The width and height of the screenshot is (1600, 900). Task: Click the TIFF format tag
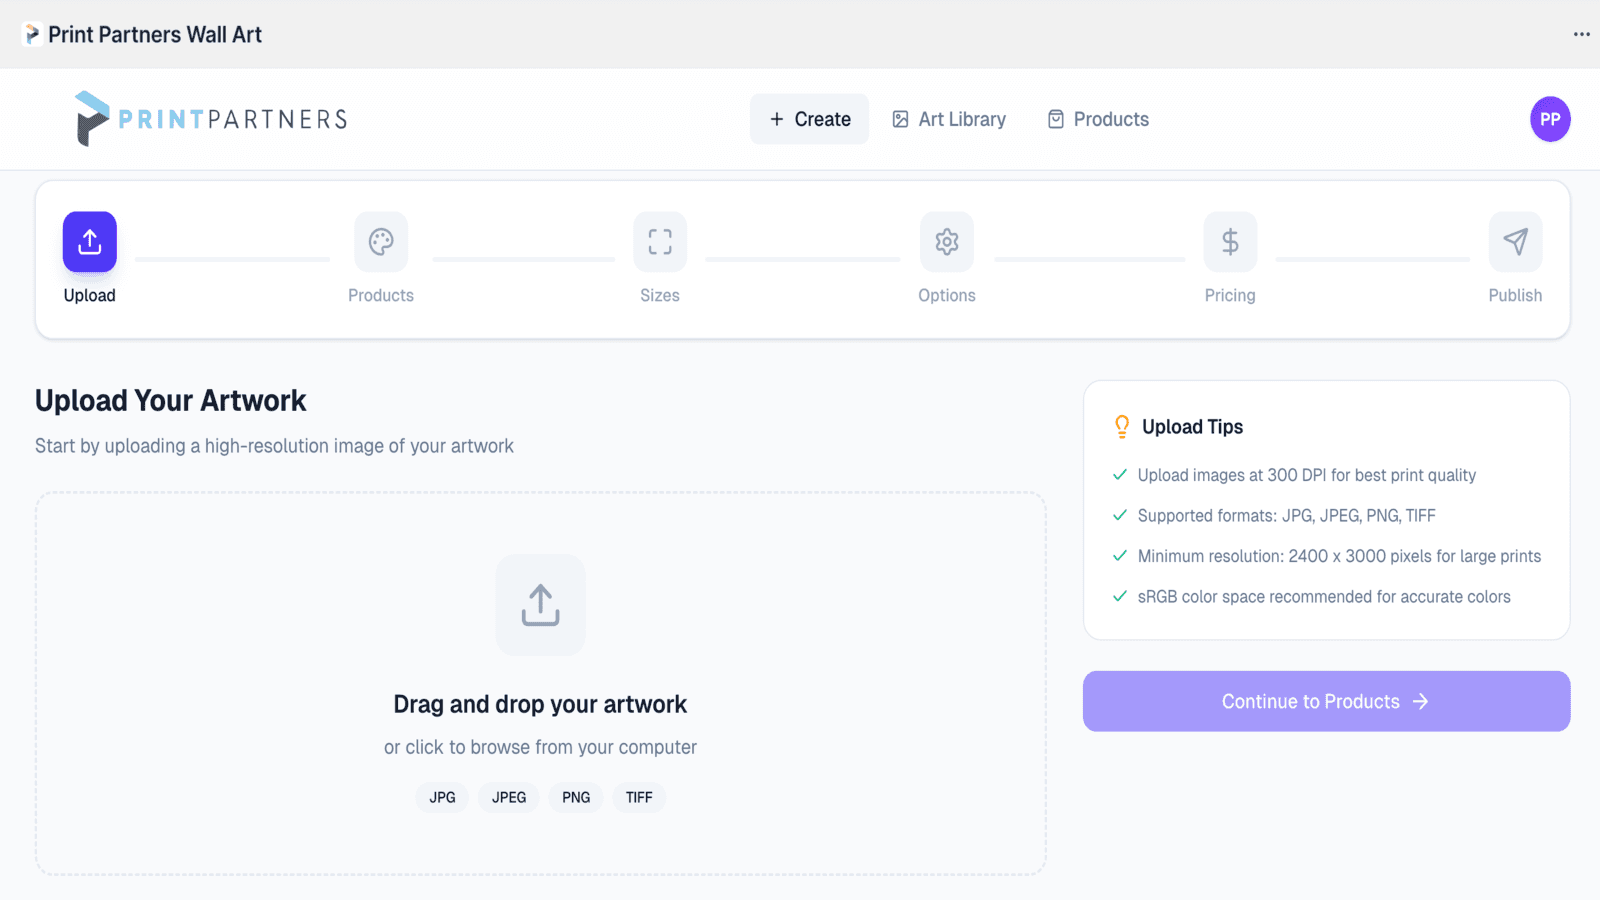tap(639, 797)
